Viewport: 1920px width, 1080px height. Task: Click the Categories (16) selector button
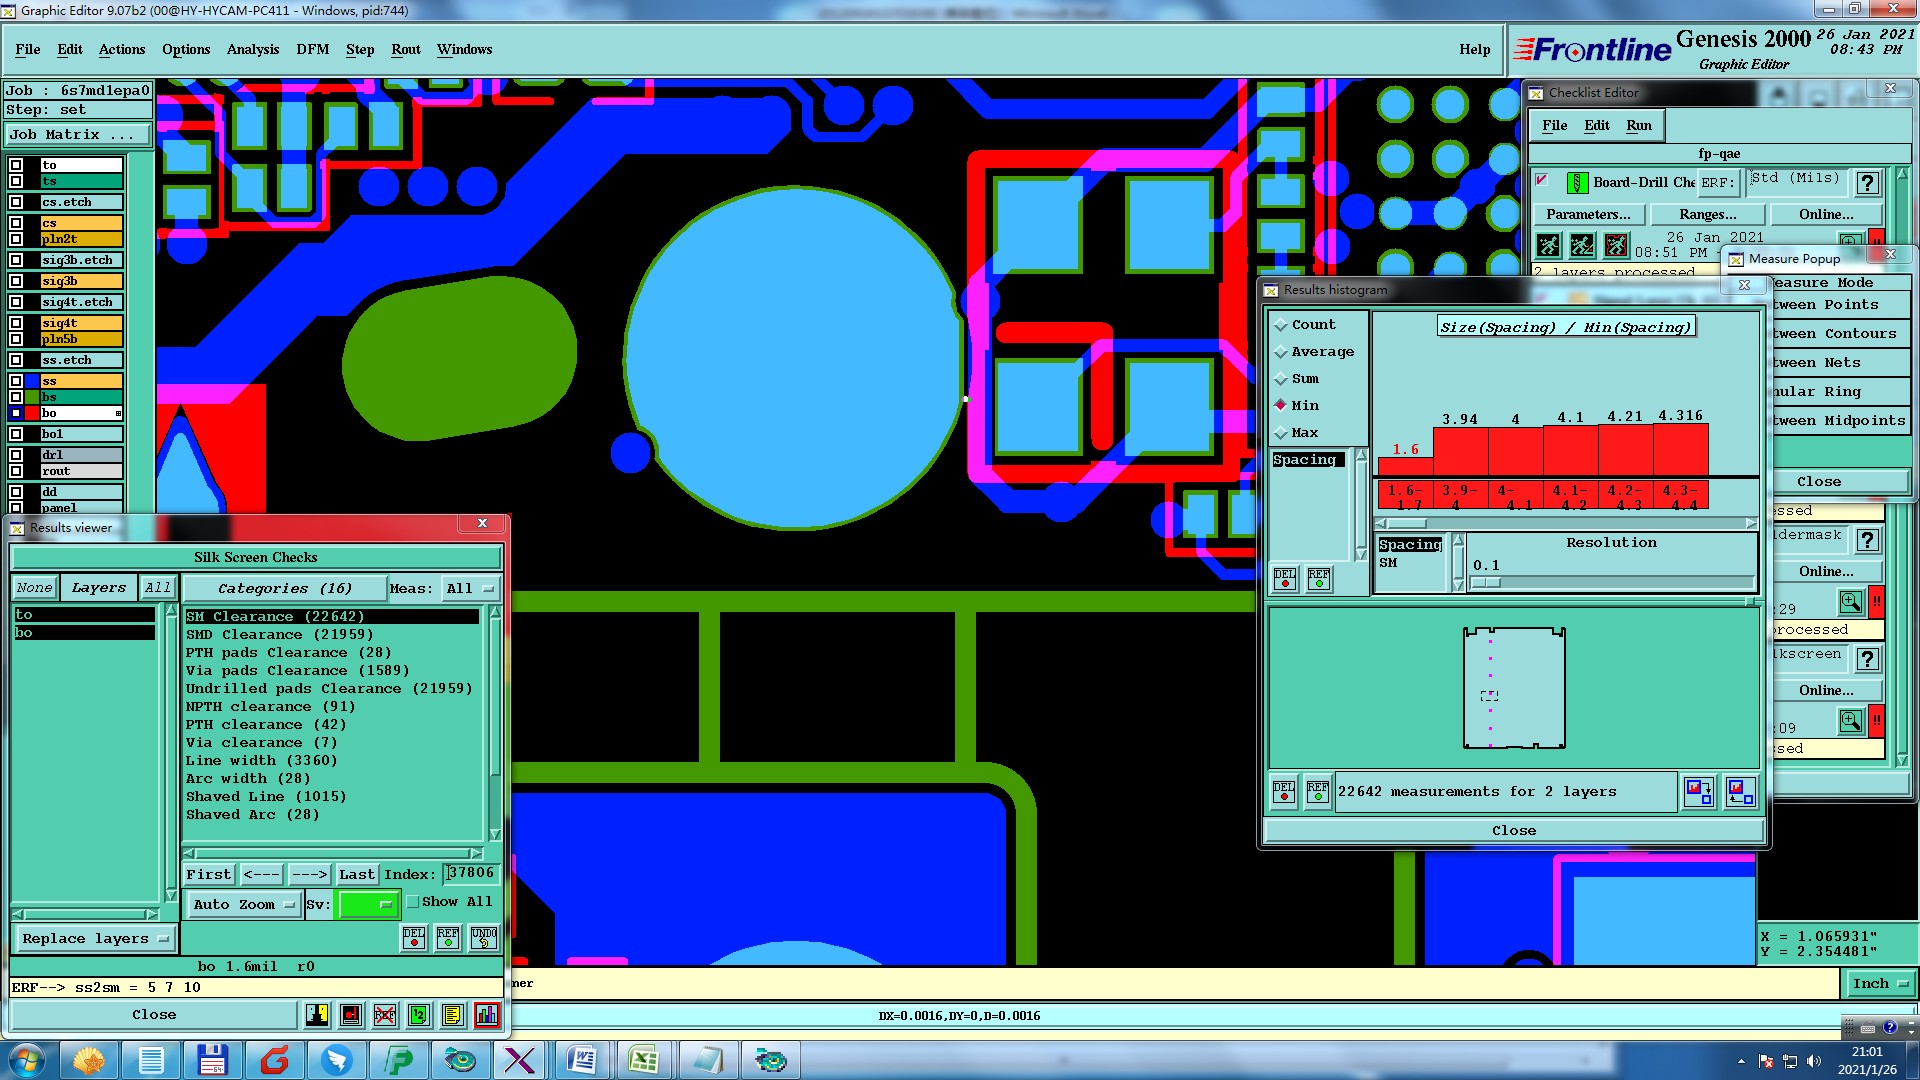coord(285,588)
